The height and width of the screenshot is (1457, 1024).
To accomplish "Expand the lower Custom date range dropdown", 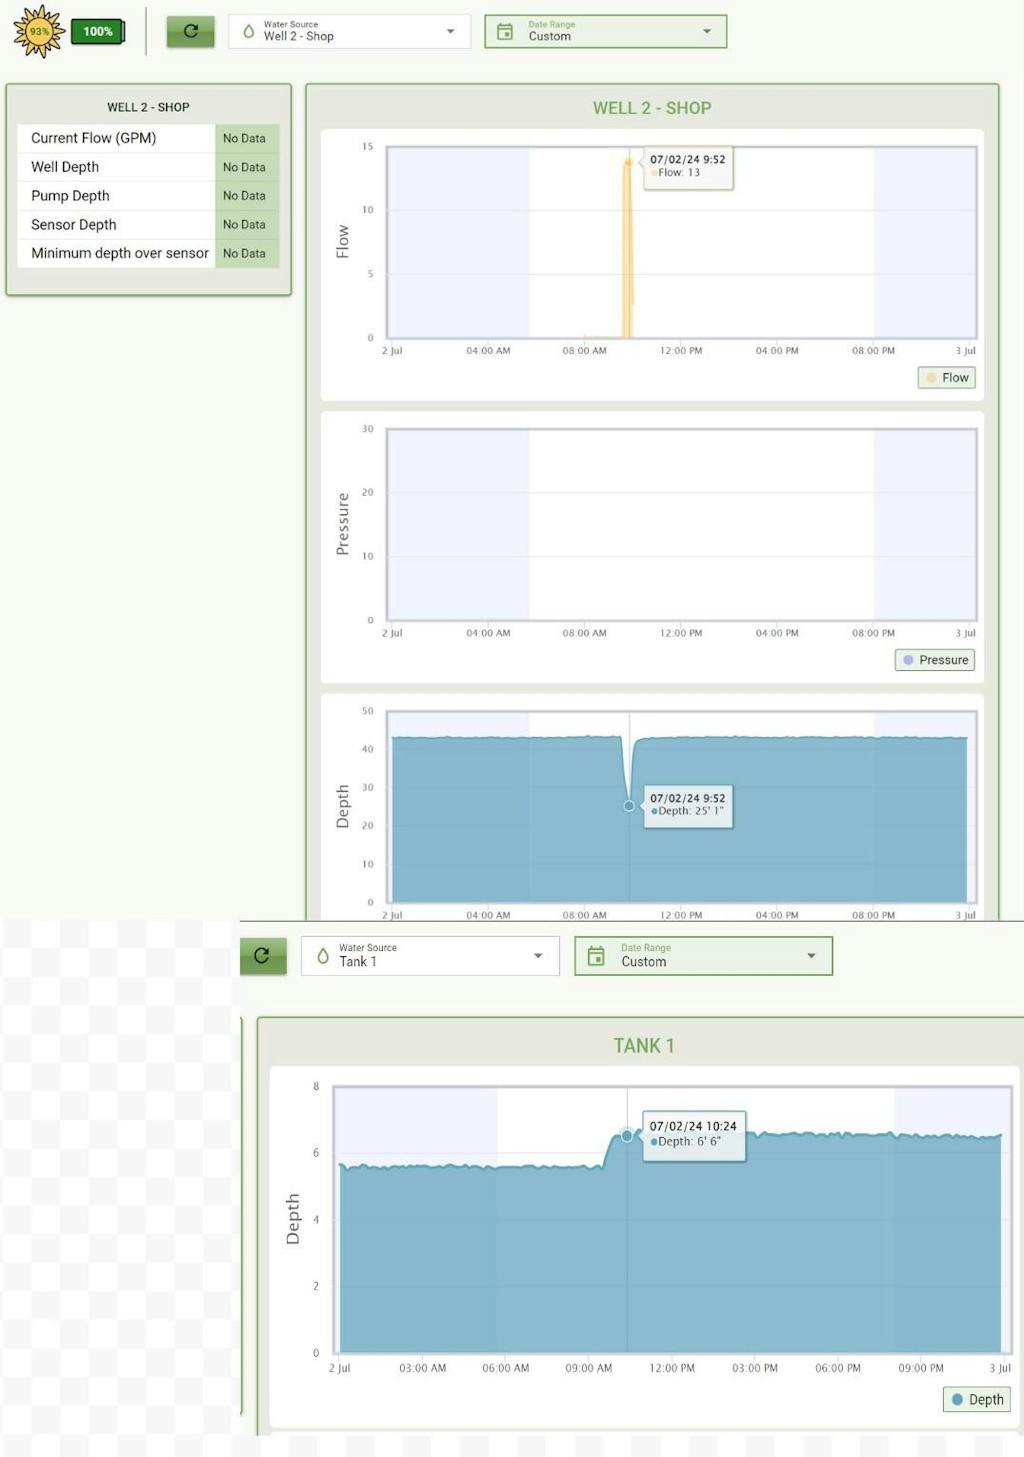I will tap(811, 956).
